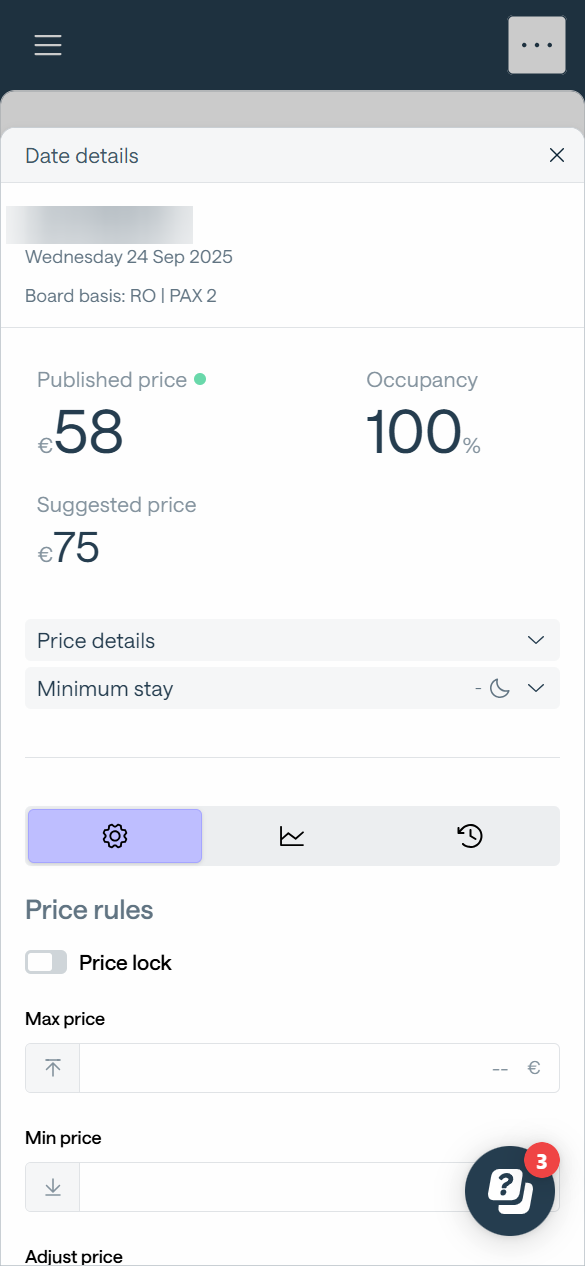Select the gear settings tab
This screenshot has height=1266, width=585.
[x=115, y=836]
